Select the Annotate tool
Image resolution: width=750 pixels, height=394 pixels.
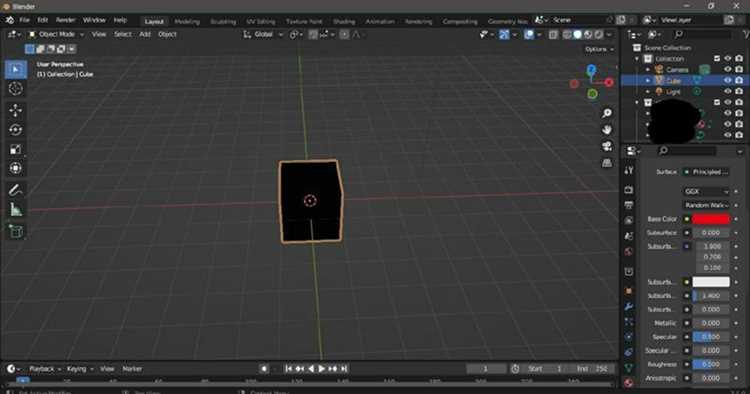[15, 190]
